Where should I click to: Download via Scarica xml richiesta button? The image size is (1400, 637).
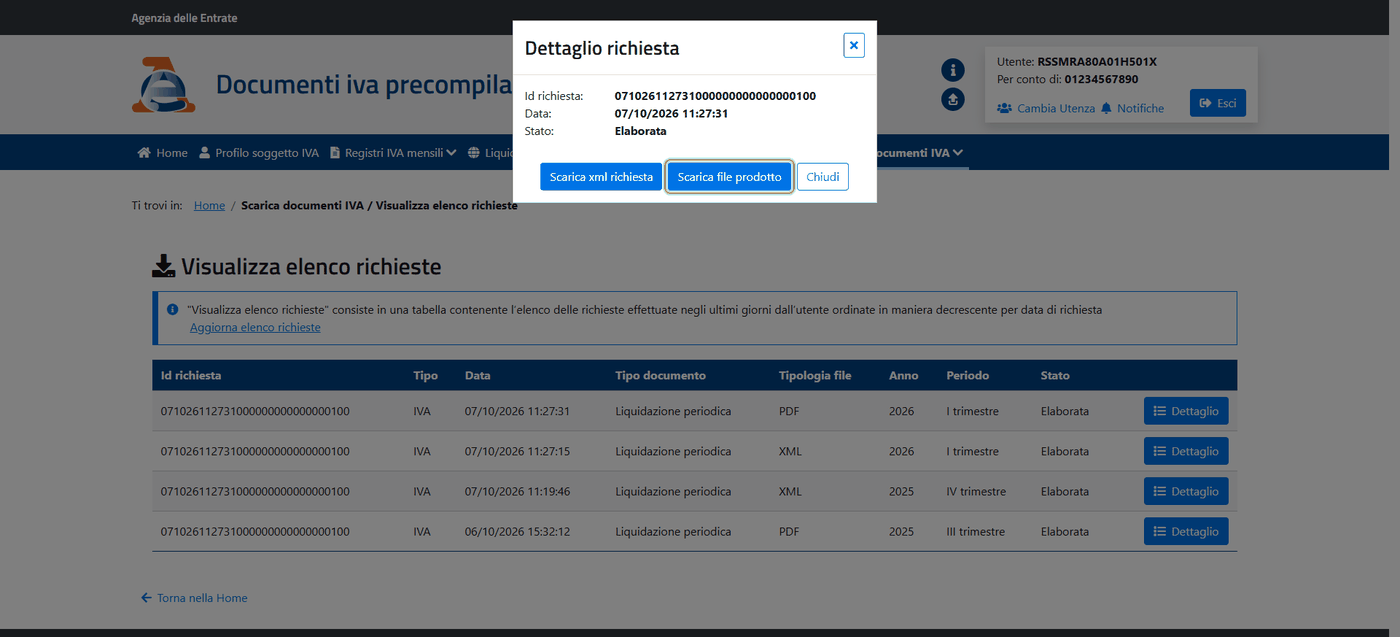click(601, 177)
